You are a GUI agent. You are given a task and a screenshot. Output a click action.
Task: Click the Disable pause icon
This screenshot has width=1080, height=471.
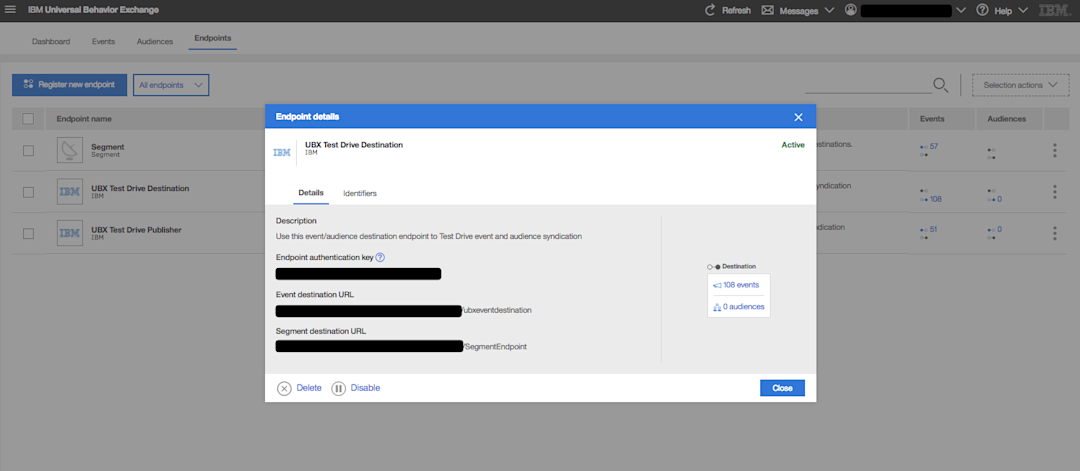click(338, 388)
